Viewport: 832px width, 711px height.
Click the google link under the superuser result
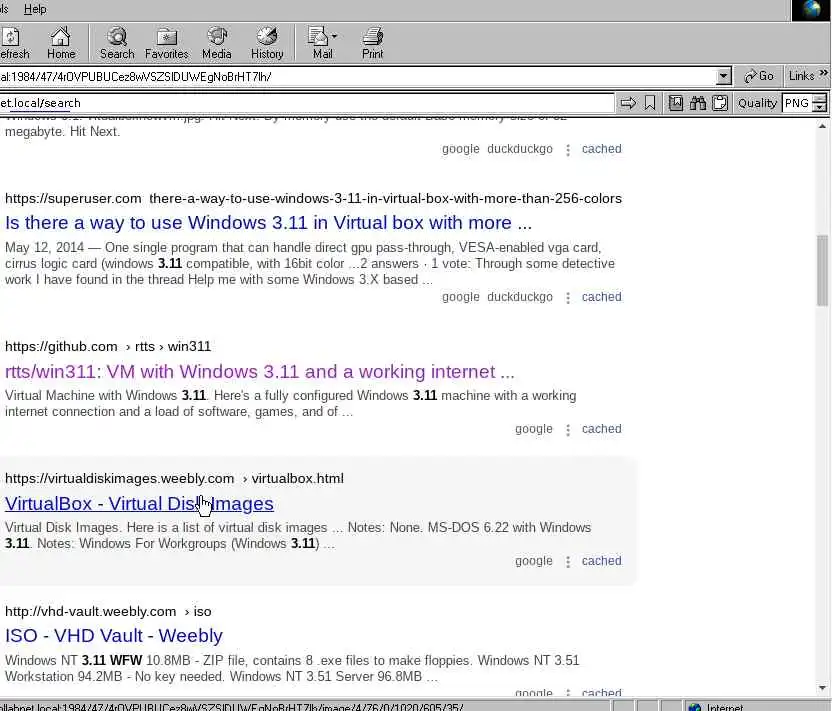click(461, 297)
